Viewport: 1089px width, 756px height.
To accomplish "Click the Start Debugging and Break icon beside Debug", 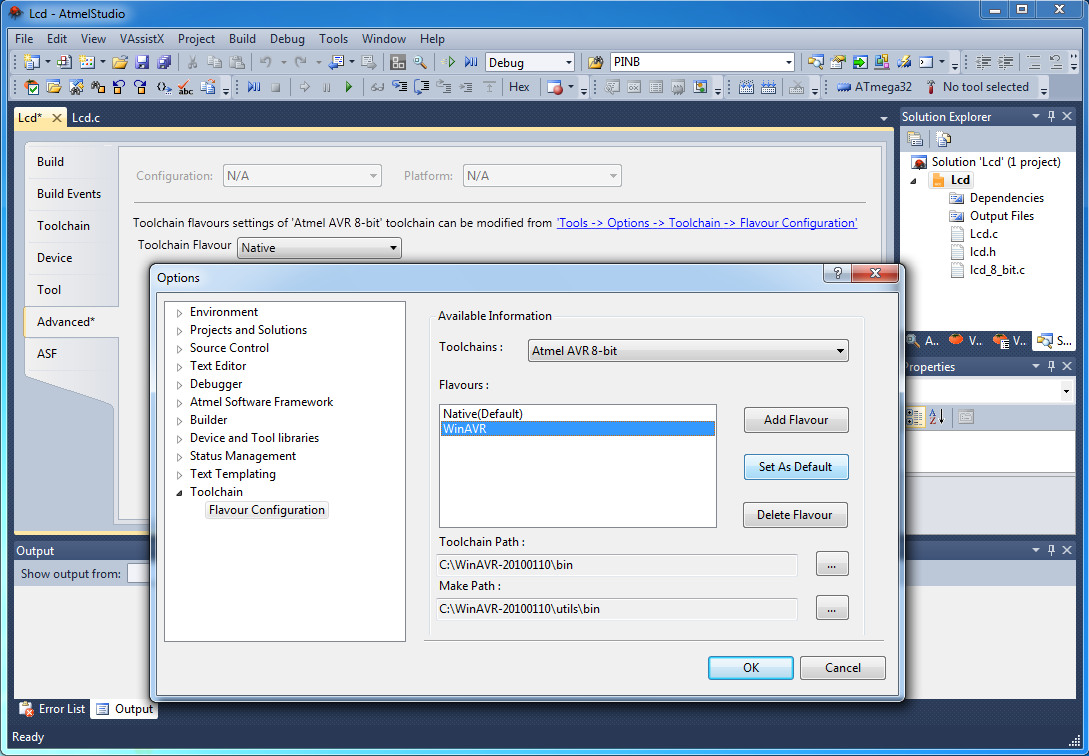I will point(471,62).
